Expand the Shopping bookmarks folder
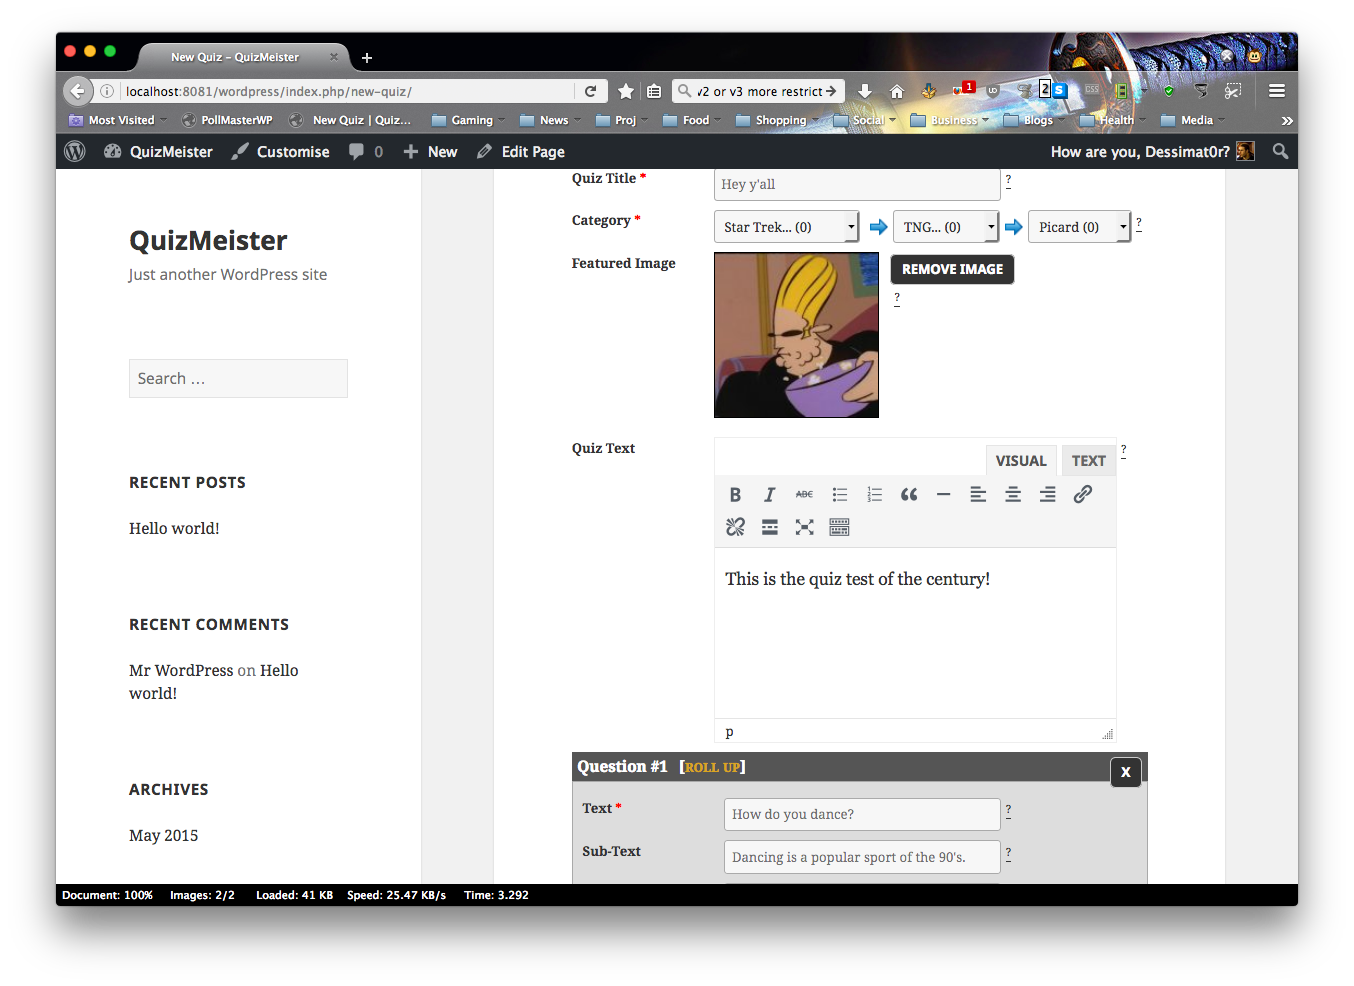The image size is (1354, 986). point(777,120)
